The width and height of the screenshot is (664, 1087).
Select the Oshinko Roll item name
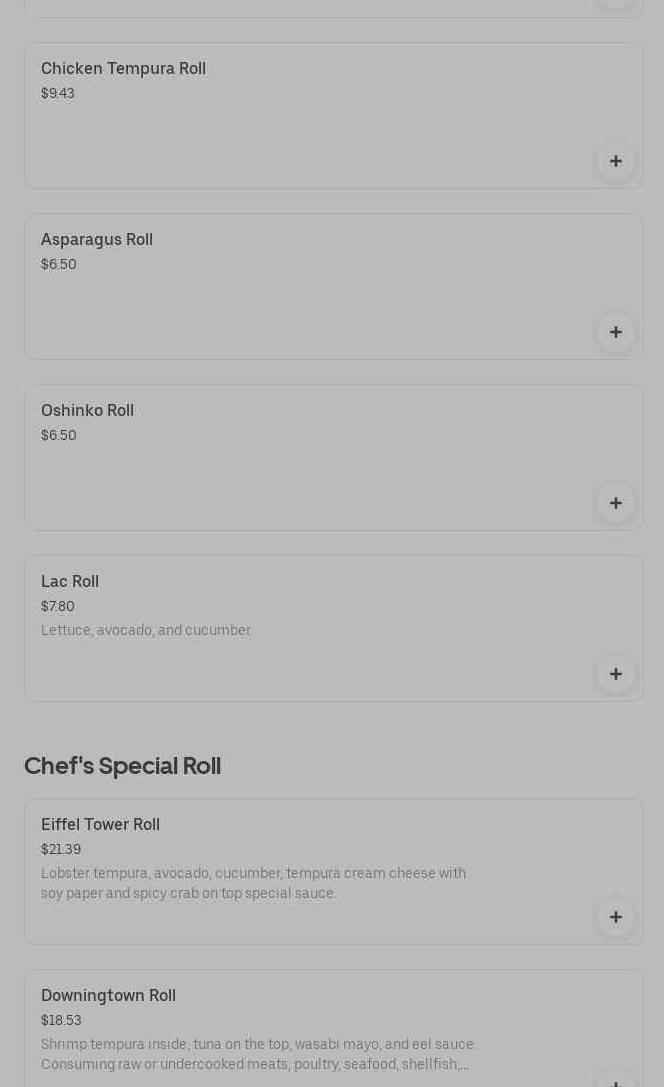point(87,411)
